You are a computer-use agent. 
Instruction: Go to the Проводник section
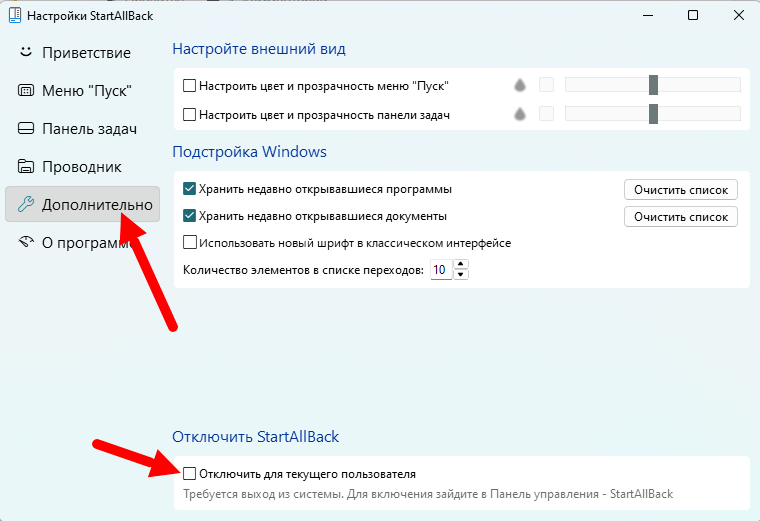[82, 167]
